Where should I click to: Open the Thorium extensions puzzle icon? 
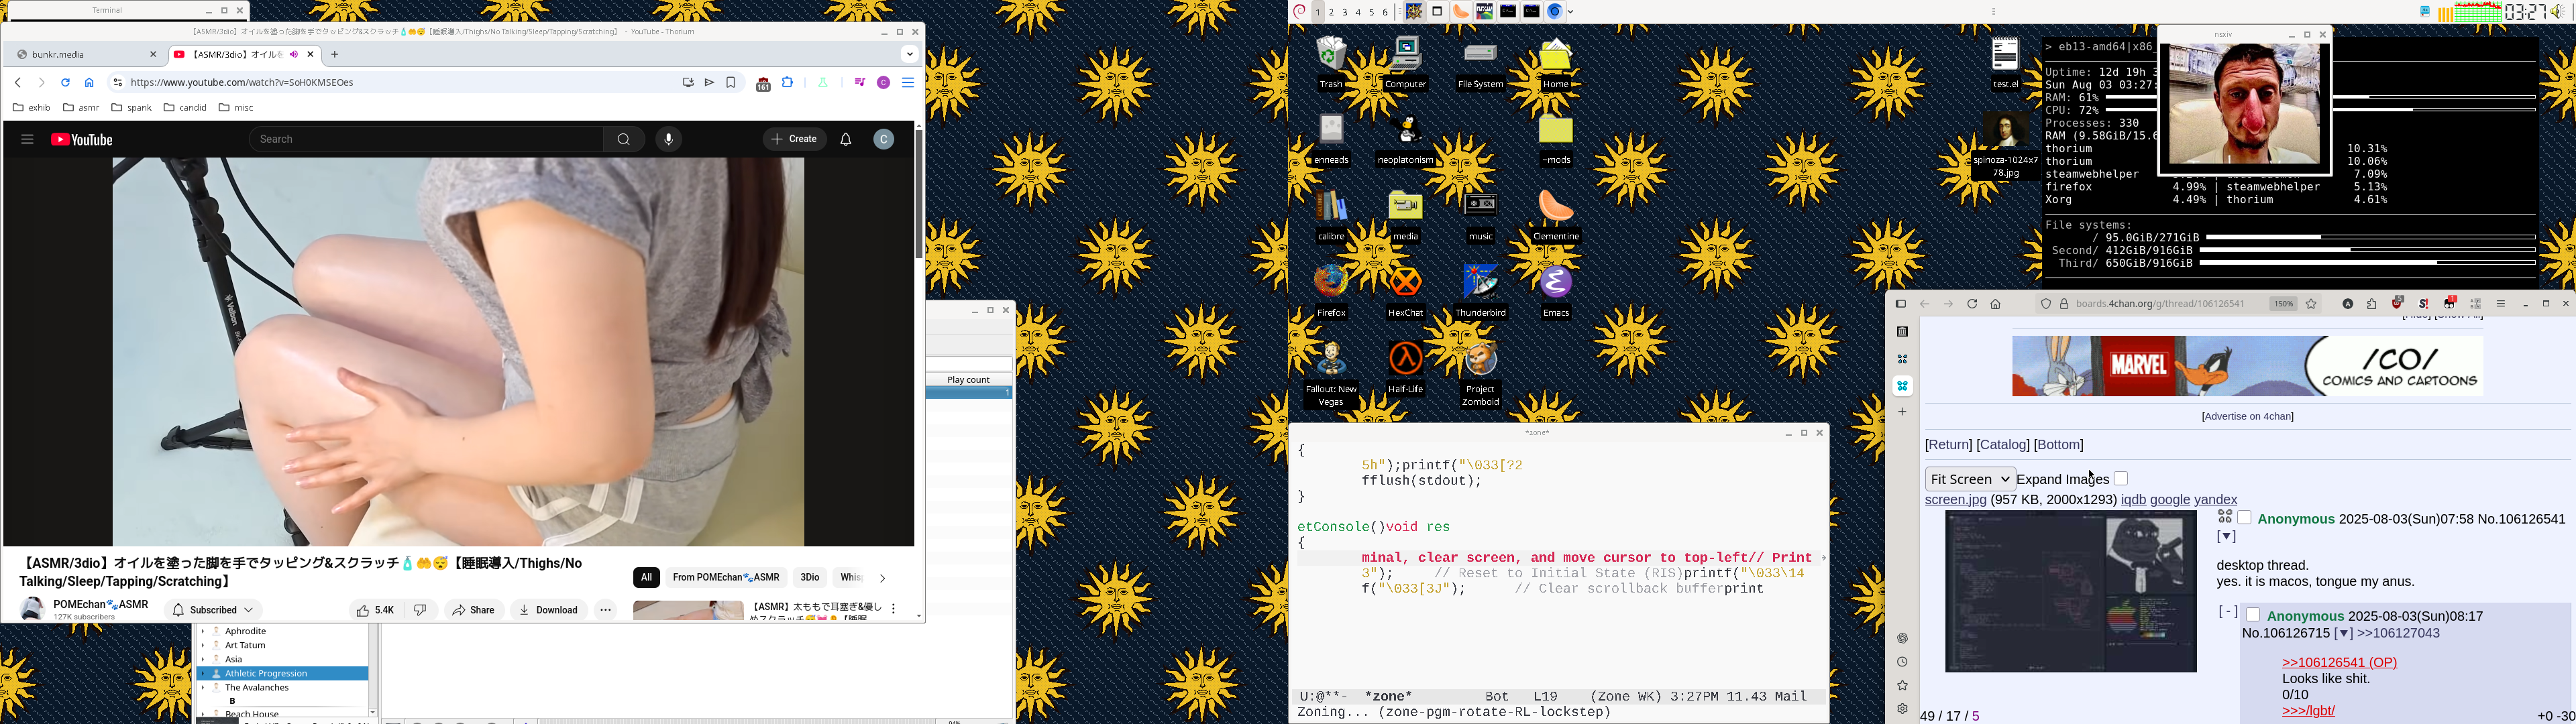[x=788, y=83]
